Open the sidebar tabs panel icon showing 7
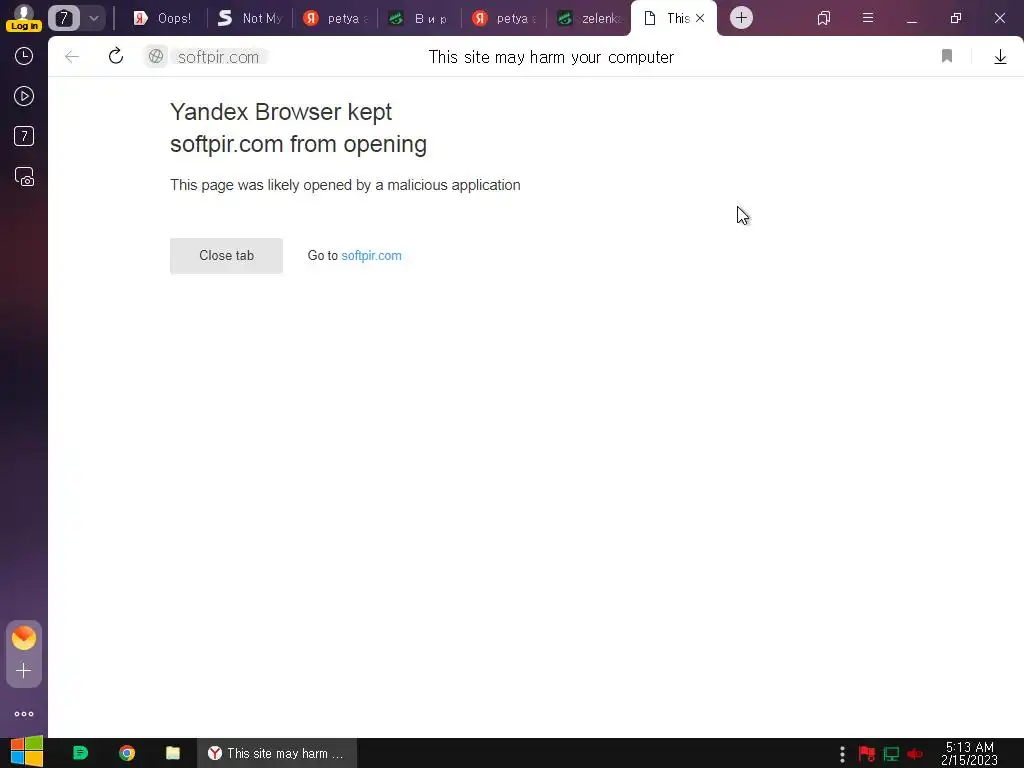The width and height of the screenshot is (1024, 768). (24, 136)
